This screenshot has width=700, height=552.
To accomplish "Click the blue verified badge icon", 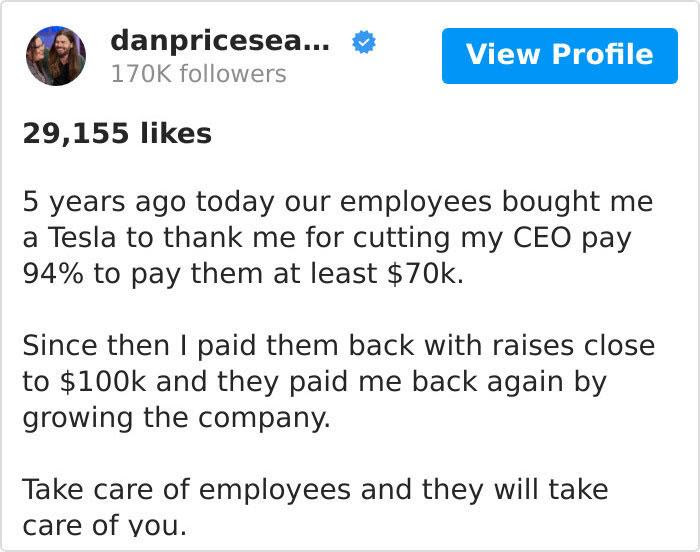I will [x=364, y=42].
